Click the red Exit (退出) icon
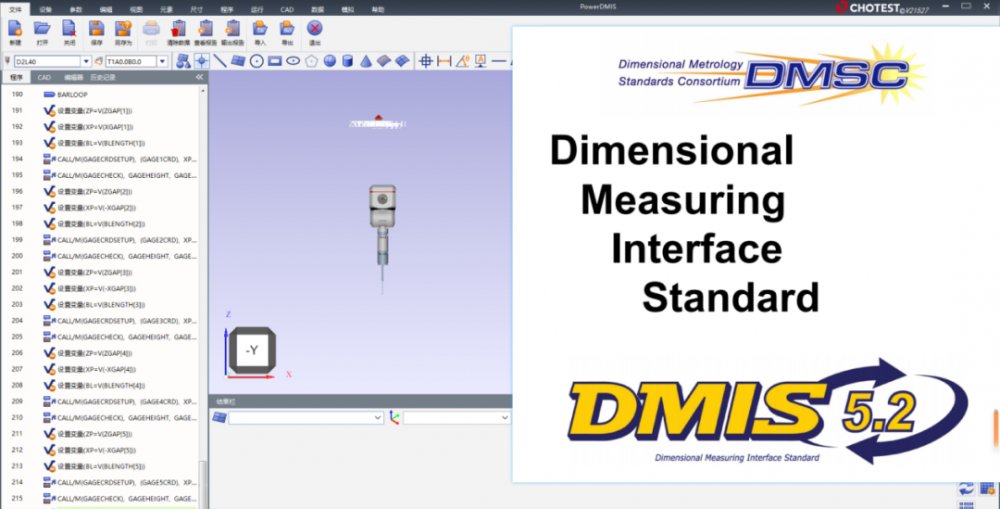The width and height of the screenshot is (1000, 509). point(314,32)
